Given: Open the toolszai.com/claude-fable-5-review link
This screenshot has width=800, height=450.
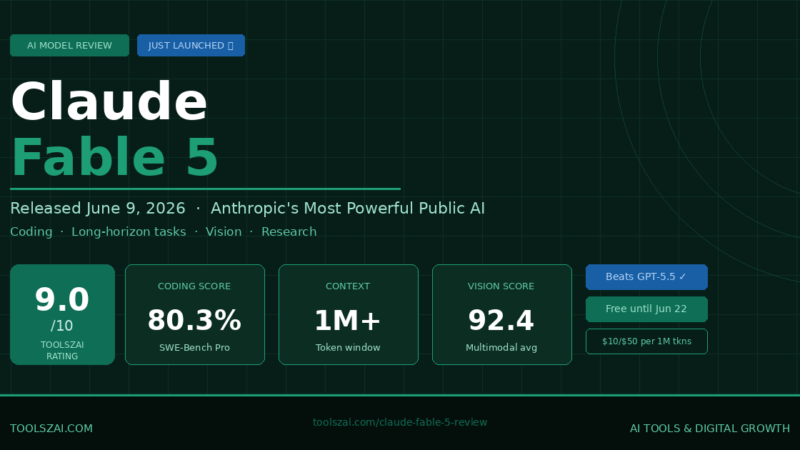Looking at the screenshot, I should 400,422.
